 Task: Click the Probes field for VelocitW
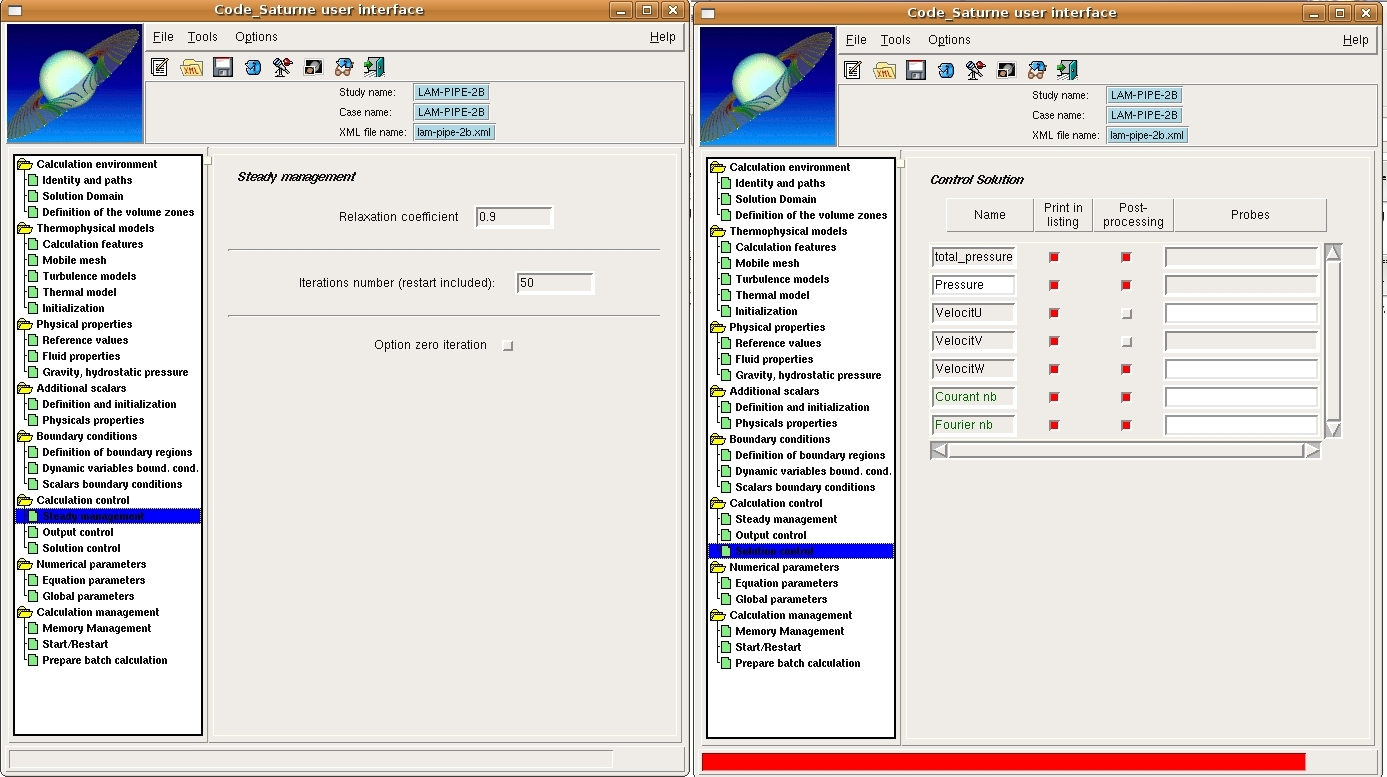click(x=1241, y=369)
